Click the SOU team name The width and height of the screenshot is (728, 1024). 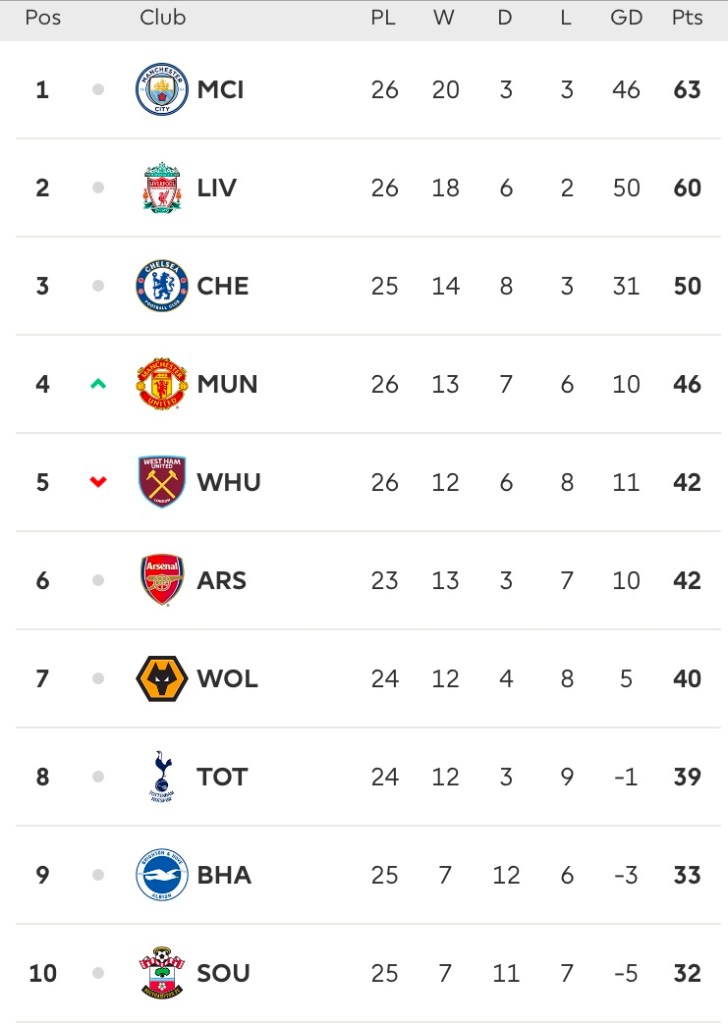click(x=223, y=973)
